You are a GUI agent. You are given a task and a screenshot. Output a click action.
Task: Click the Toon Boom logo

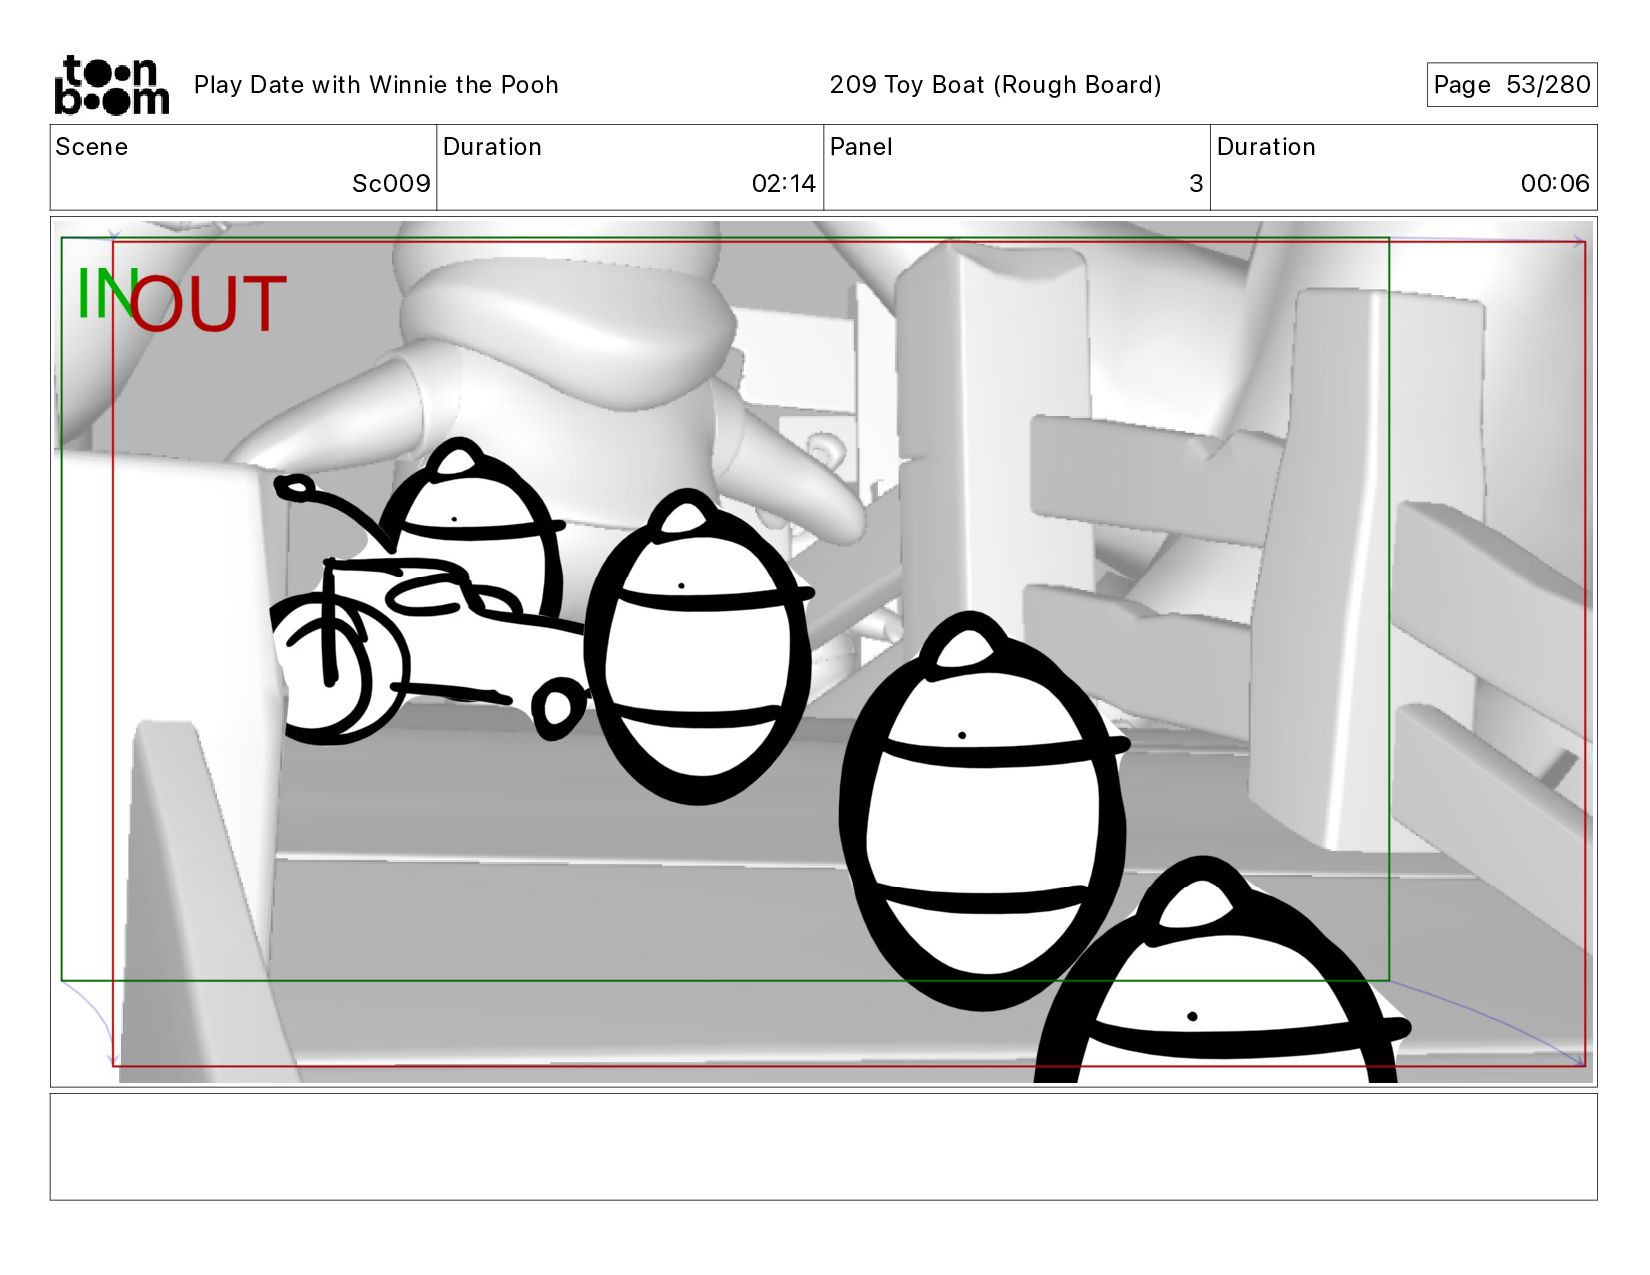[x=111, y=85]
